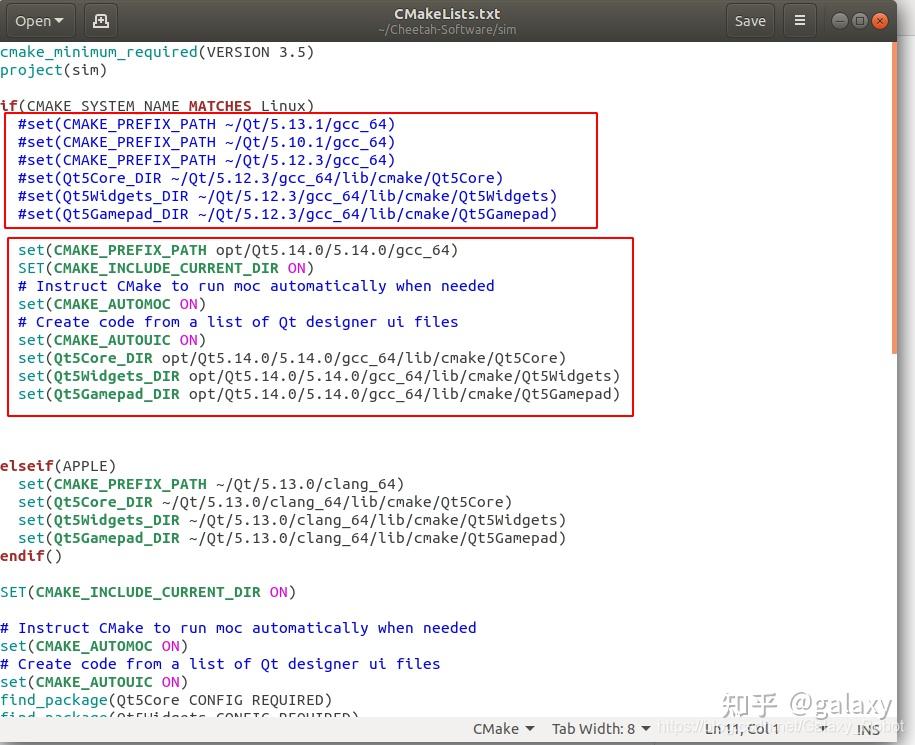Place cursor on the elseif(APPLE) line
The height and width of the screenshot is (745, 915).
(58, 466)
